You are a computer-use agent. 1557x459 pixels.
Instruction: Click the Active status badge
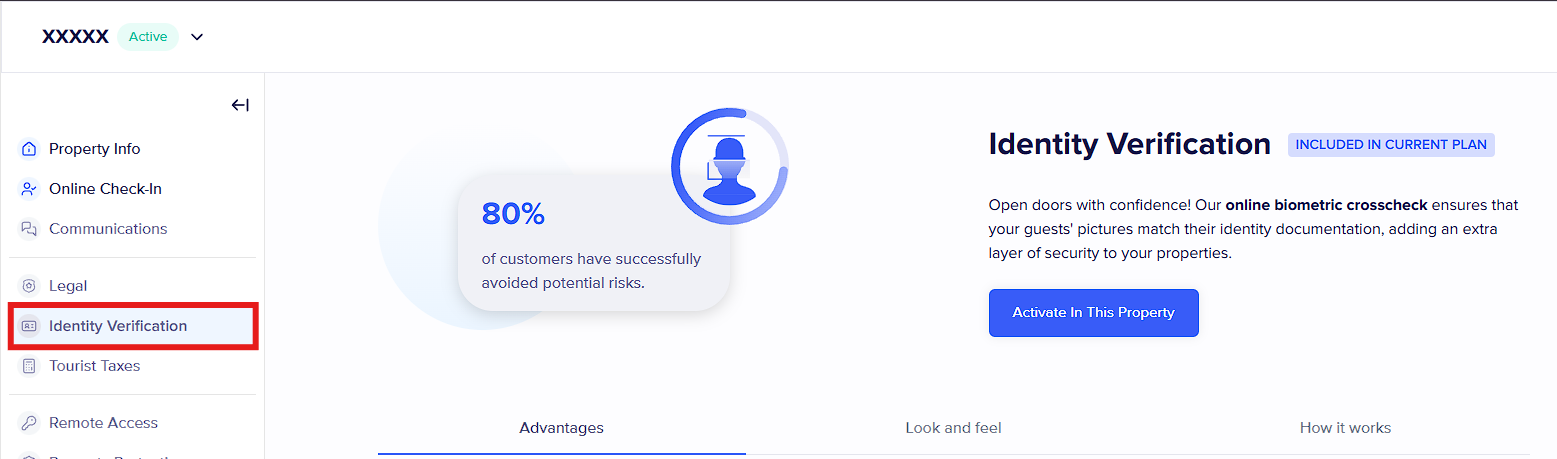(148, 37)
